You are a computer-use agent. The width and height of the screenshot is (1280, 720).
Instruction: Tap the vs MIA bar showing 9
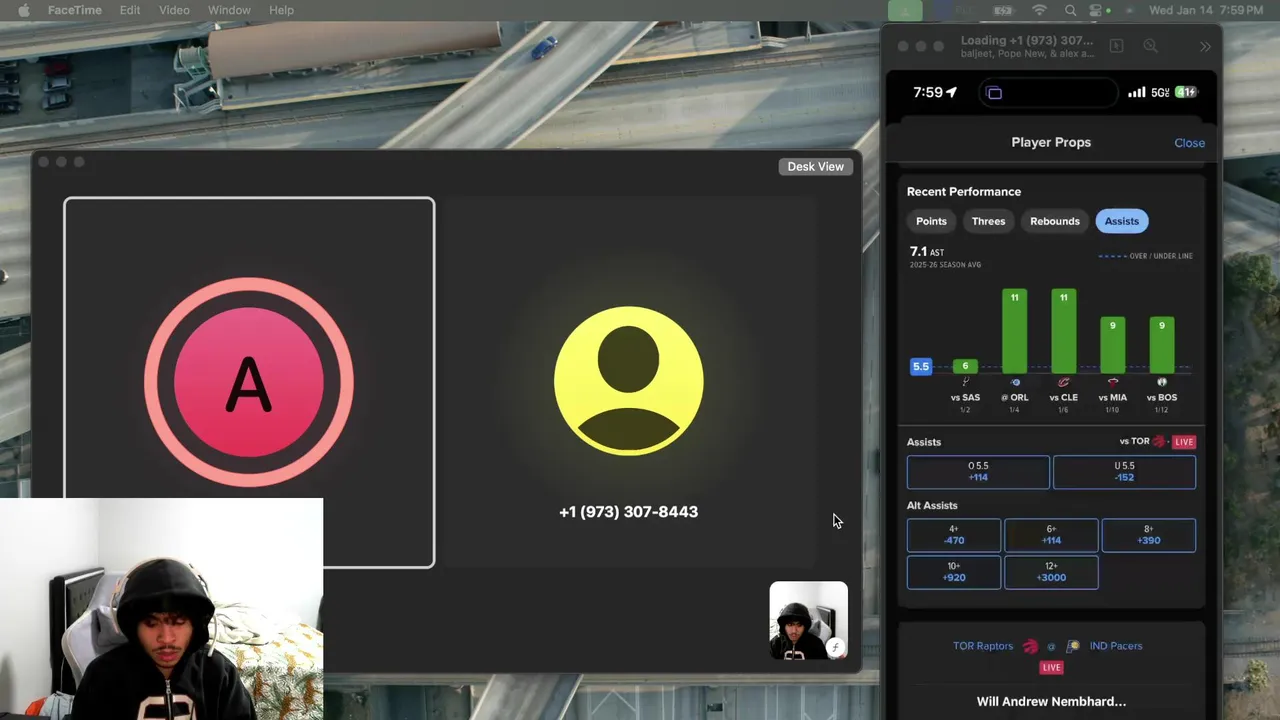pyautogui.click(x=1112, y=345)
